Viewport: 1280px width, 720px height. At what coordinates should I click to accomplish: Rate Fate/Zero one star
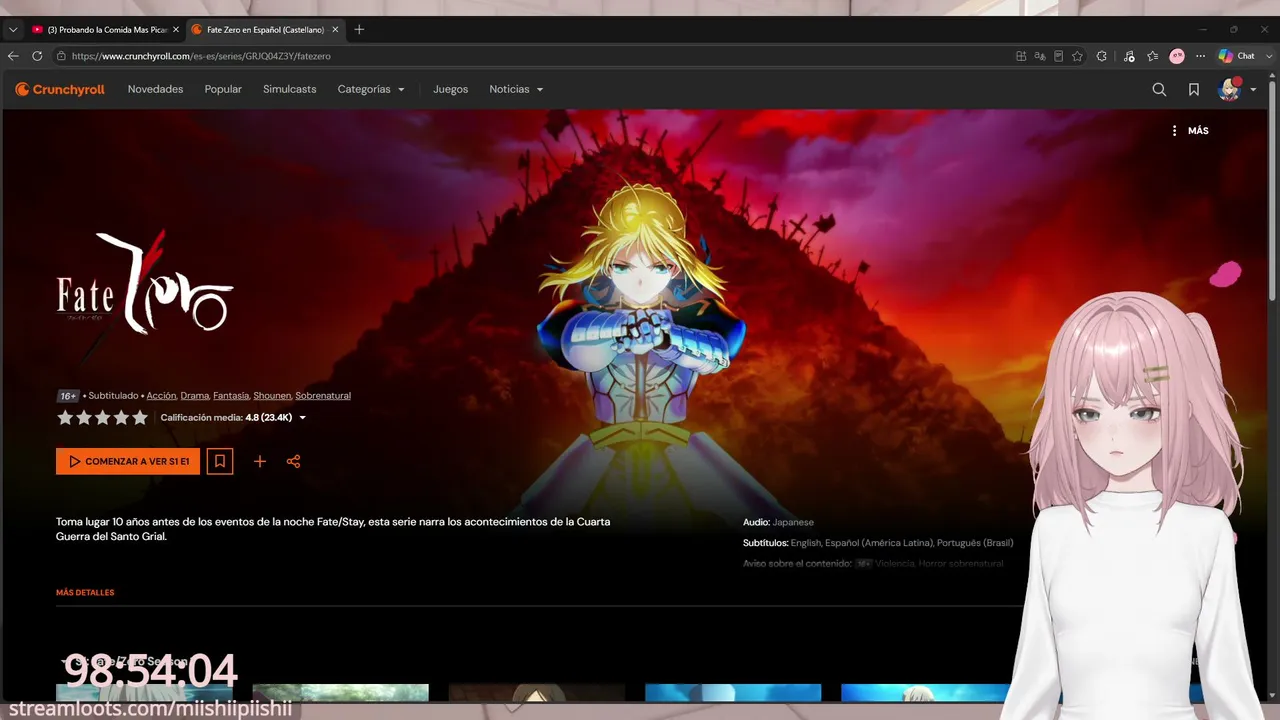pos(65,418)
